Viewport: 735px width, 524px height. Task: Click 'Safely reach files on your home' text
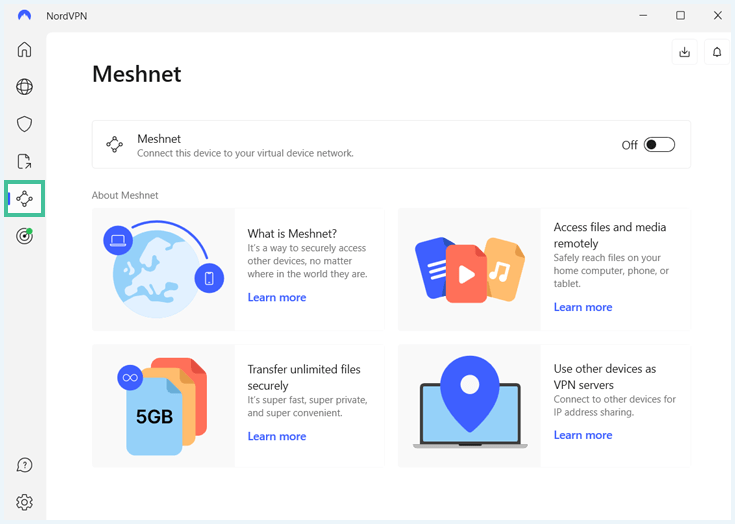[611, 270]
